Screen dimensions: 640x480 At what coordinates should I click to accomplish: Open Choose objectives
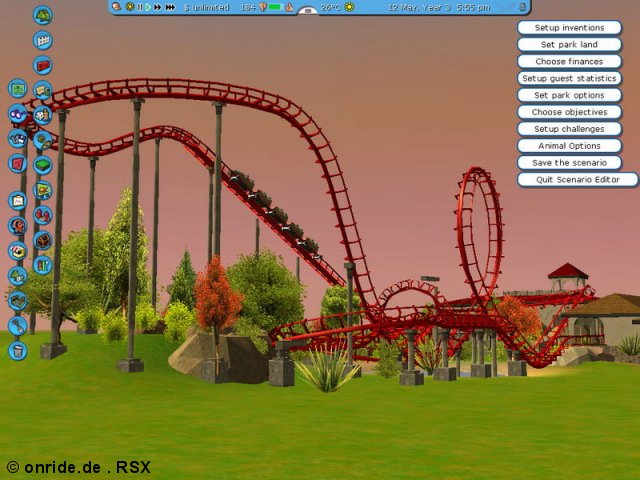(x=569, y=112)
